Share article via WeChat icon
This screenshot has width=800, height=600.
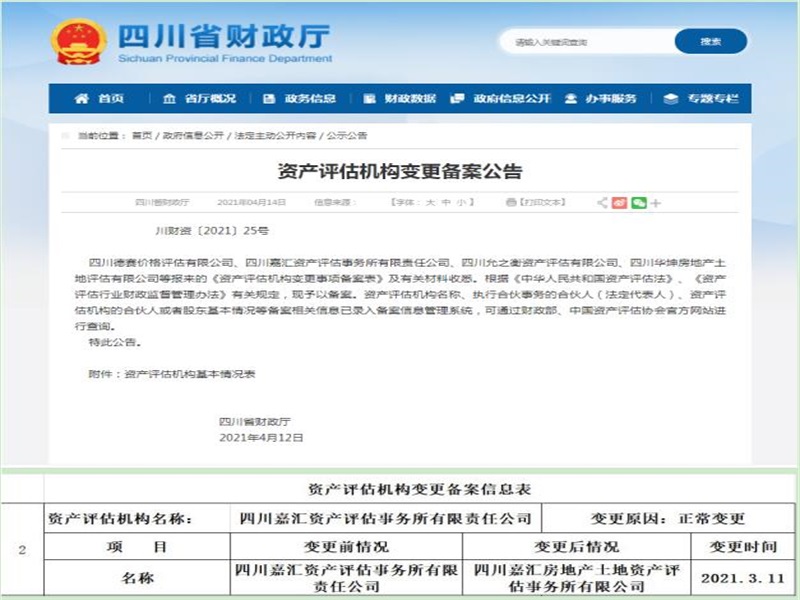point(639,202)
